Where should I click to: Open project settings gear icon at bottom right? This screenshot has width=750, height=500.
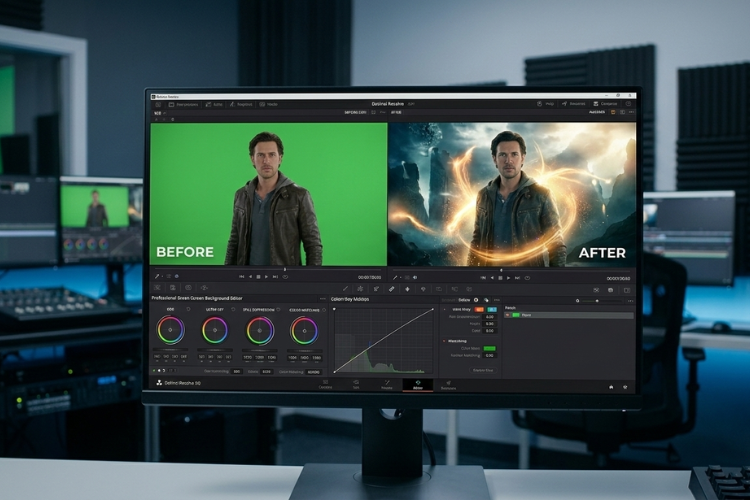click(628, 386)
